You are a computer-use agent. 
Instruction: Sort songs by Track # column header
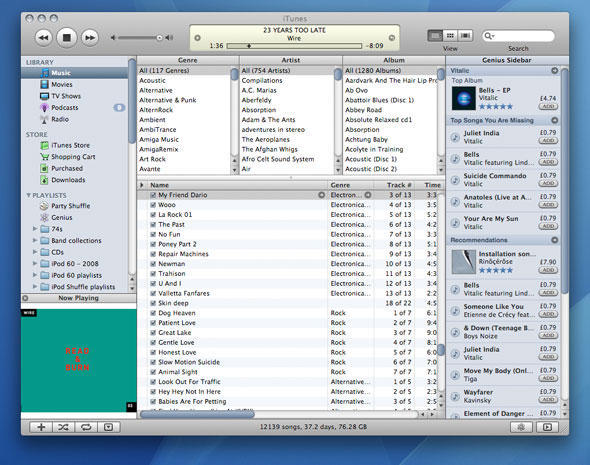click(394, 185)
